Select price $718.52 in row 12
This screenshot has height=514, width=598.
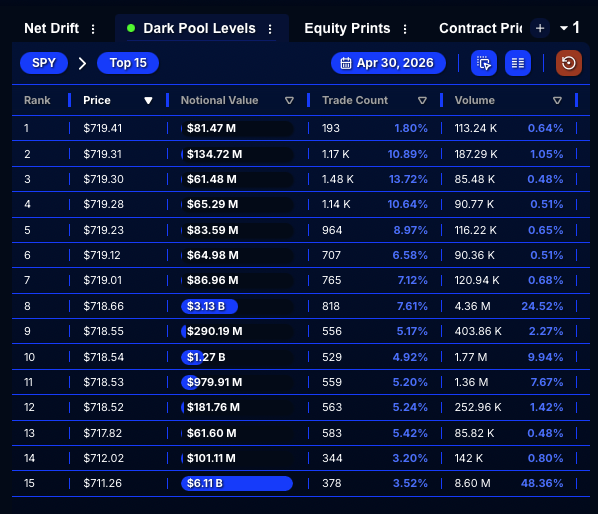[x=103, y=407]
